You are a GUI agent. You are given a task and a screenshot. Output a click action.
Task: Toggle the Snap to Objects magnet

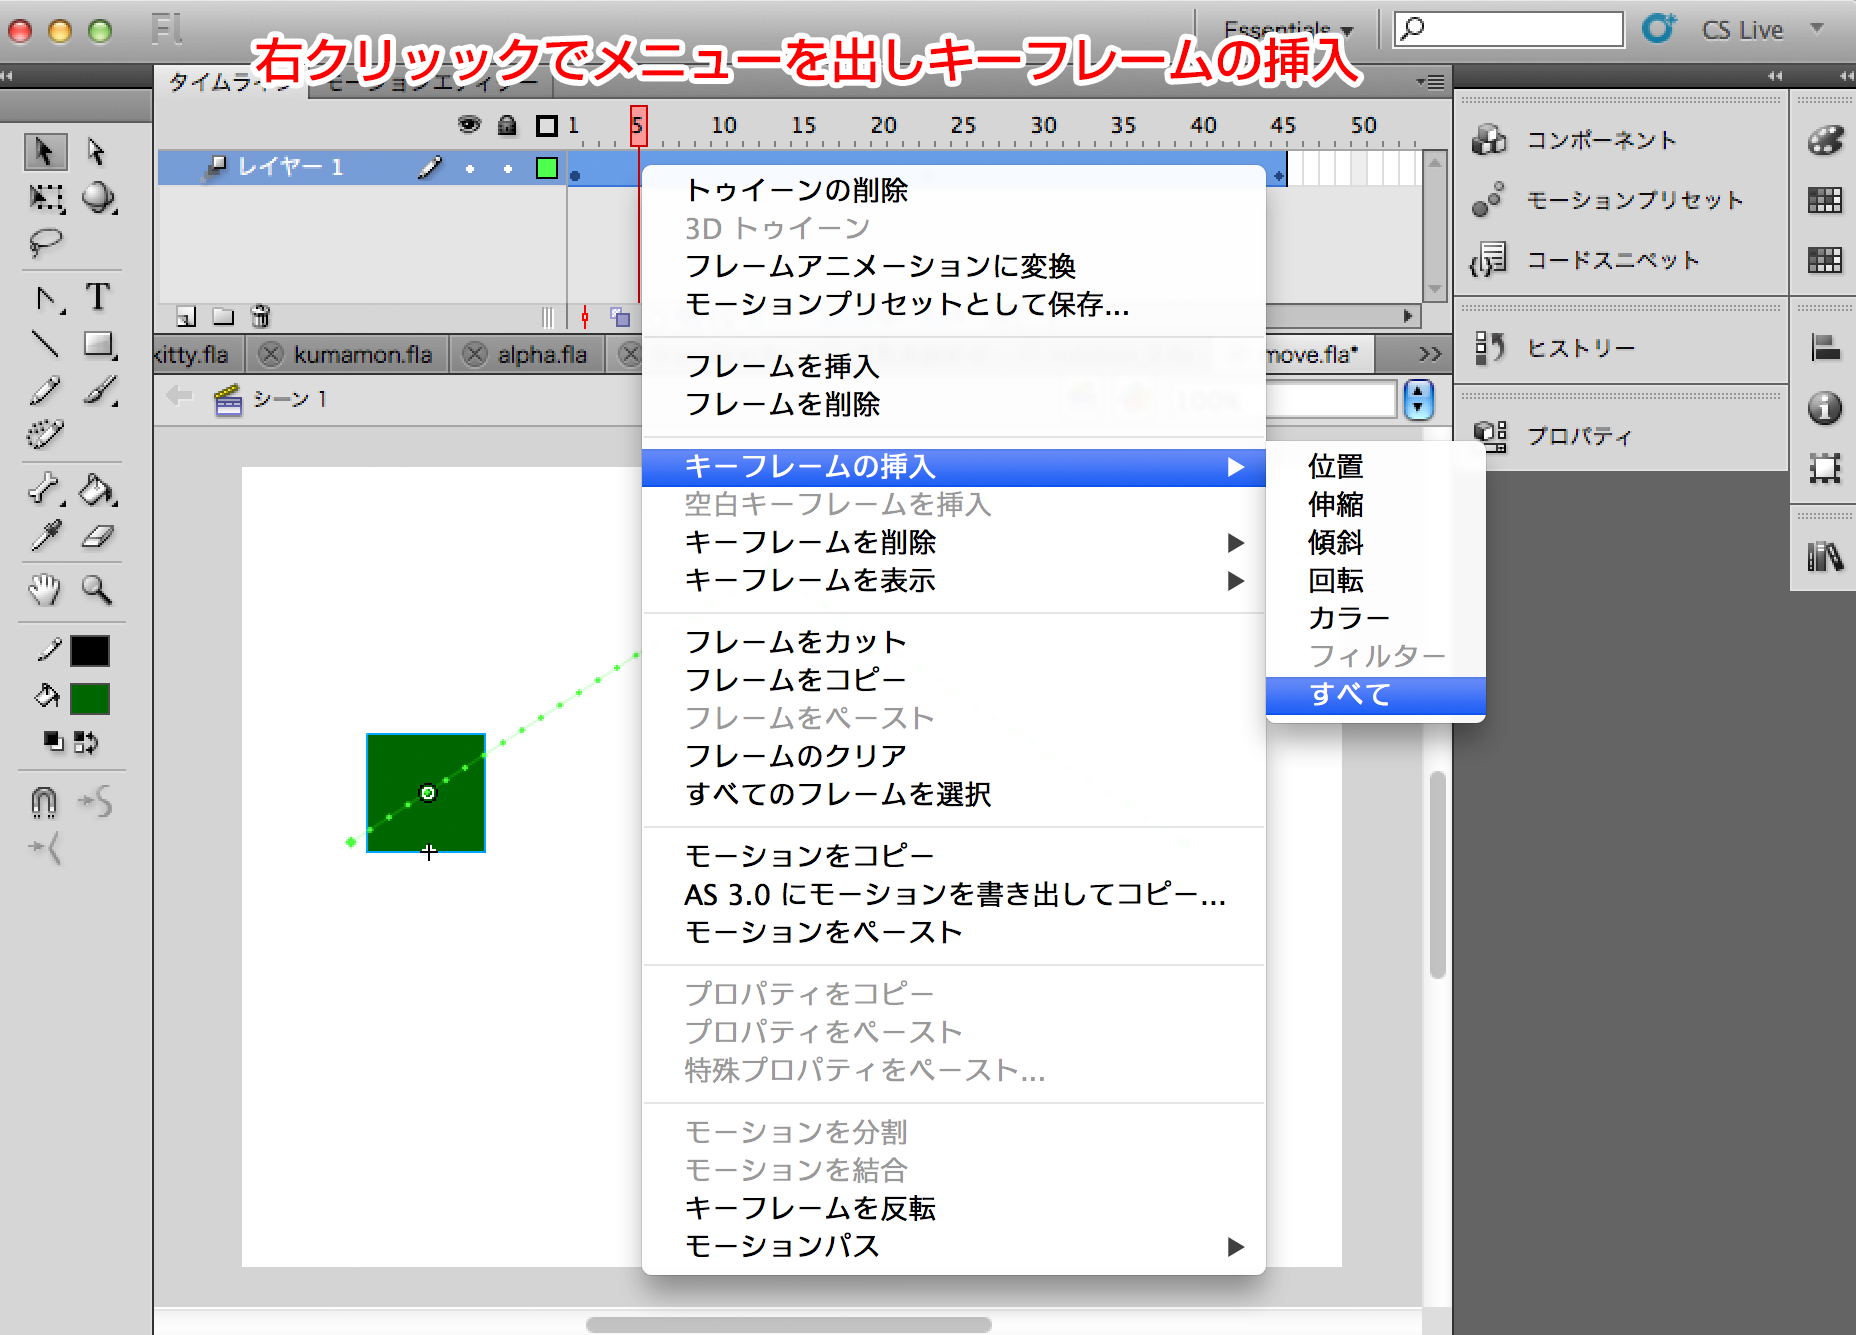(x=44, y=801)
